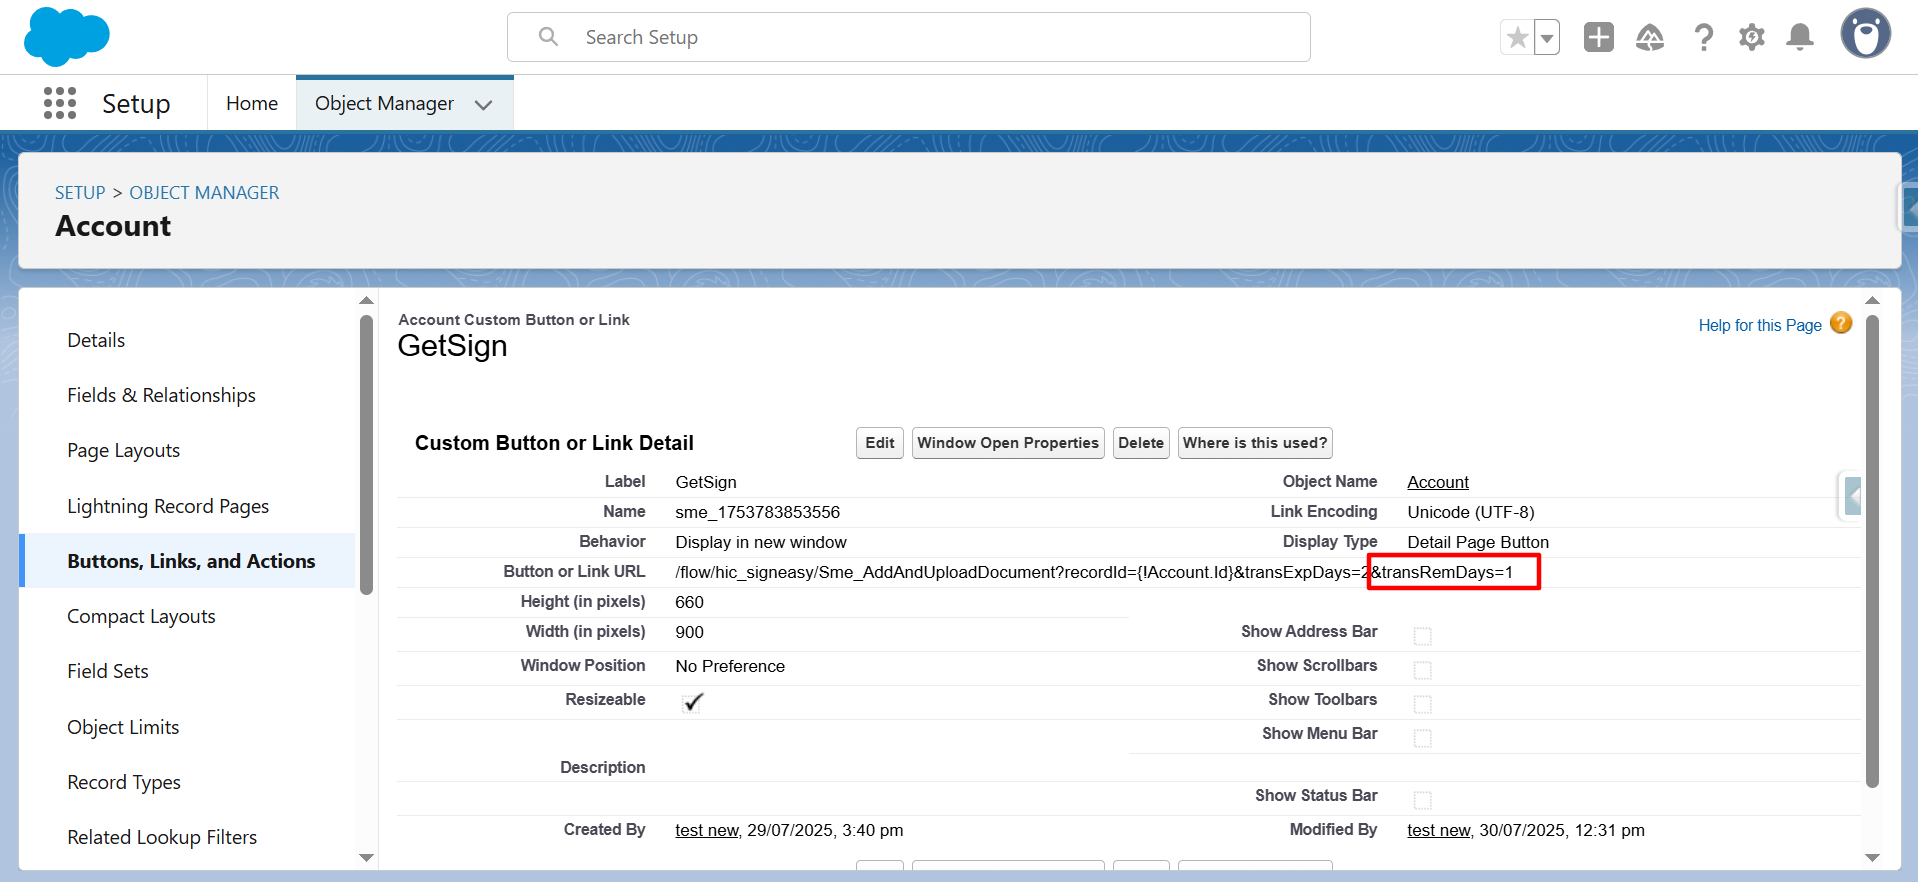Open test new link in Created By
The height and width of the screenshot is (882, 1918).
(x=707, y=830)
